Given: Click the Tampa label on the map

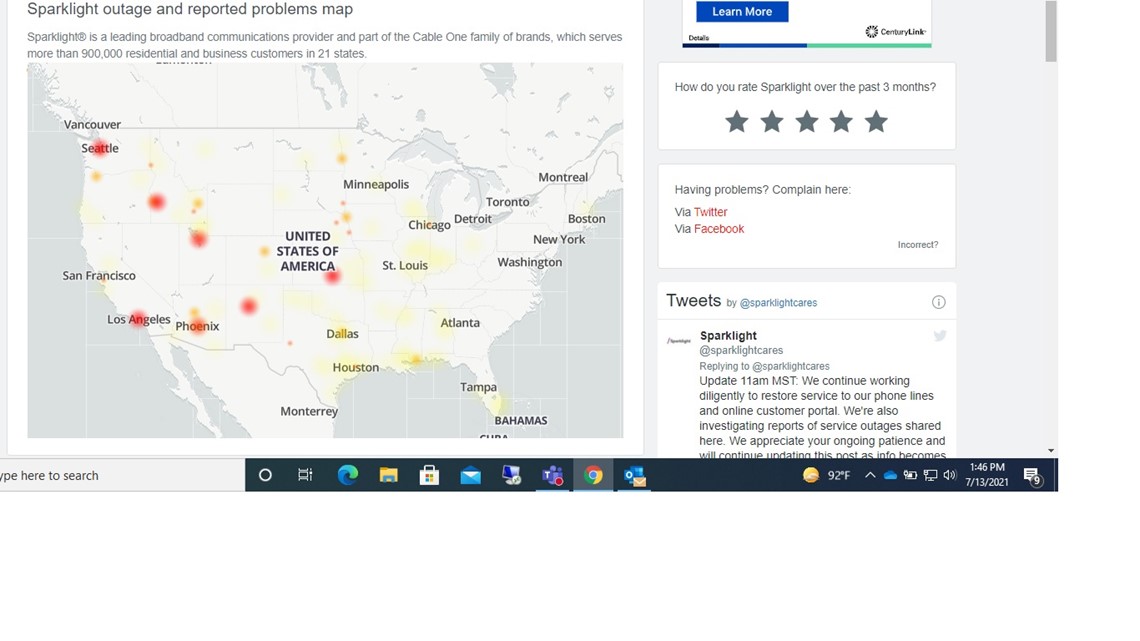Looking at the screenshot, I should (x=478, y=387).
